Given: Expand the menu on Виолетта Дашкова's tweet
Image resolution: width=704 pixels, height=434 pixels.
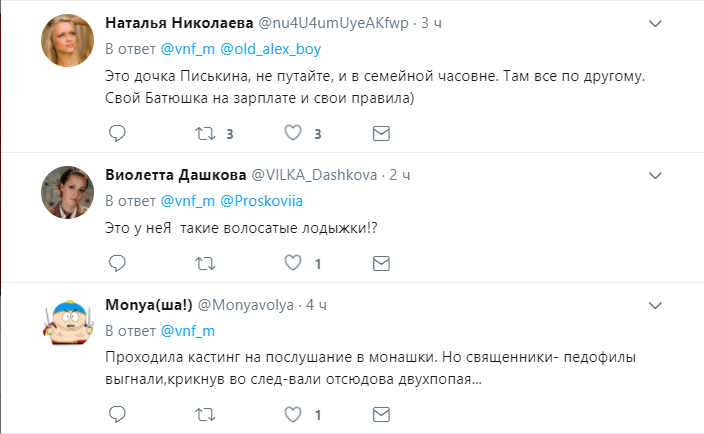Looking at the screenshot, I should click(656, 172).
